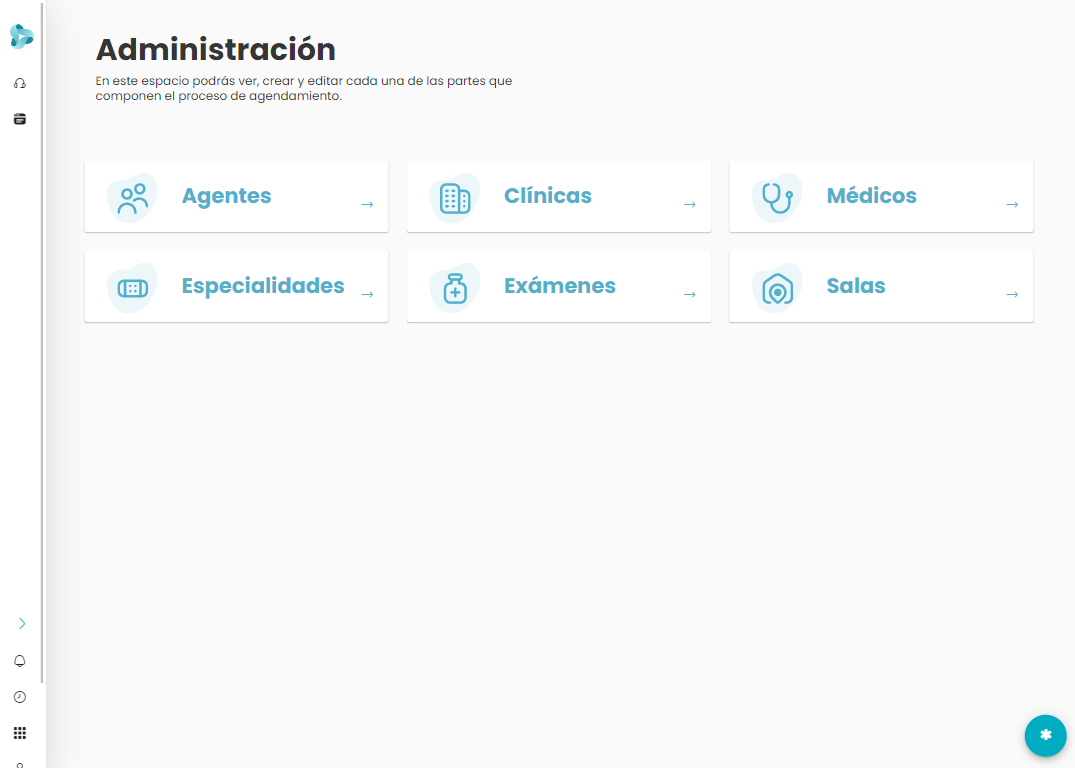This screenshot has width=1075, height=768.
Task: Click the arrow on the Agentes card
Action: 367,204
